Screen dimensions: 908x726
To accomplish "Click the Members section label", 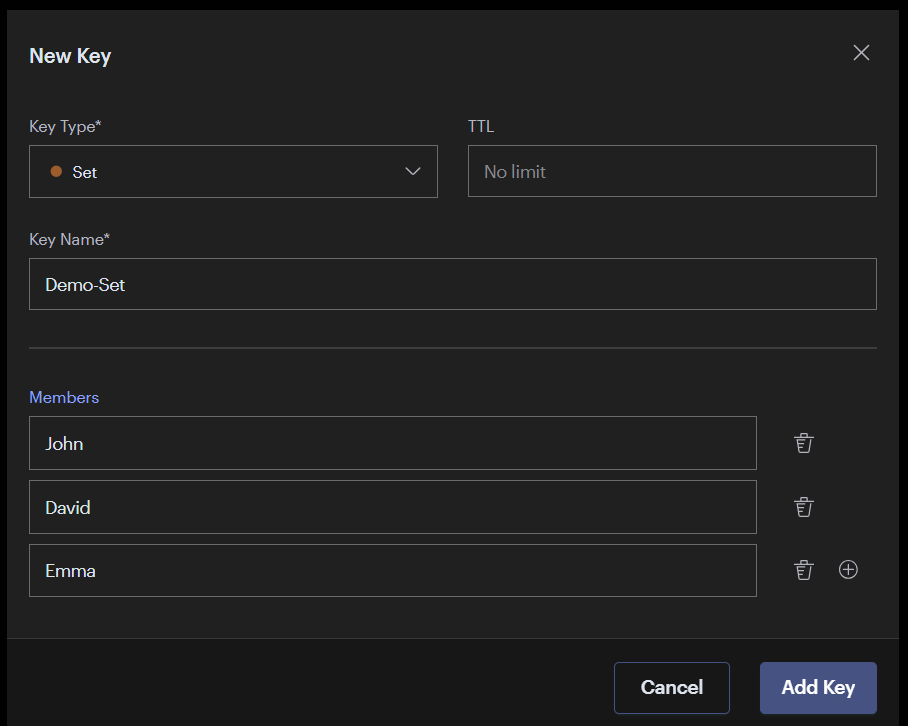I will click(x=64, y=397).
